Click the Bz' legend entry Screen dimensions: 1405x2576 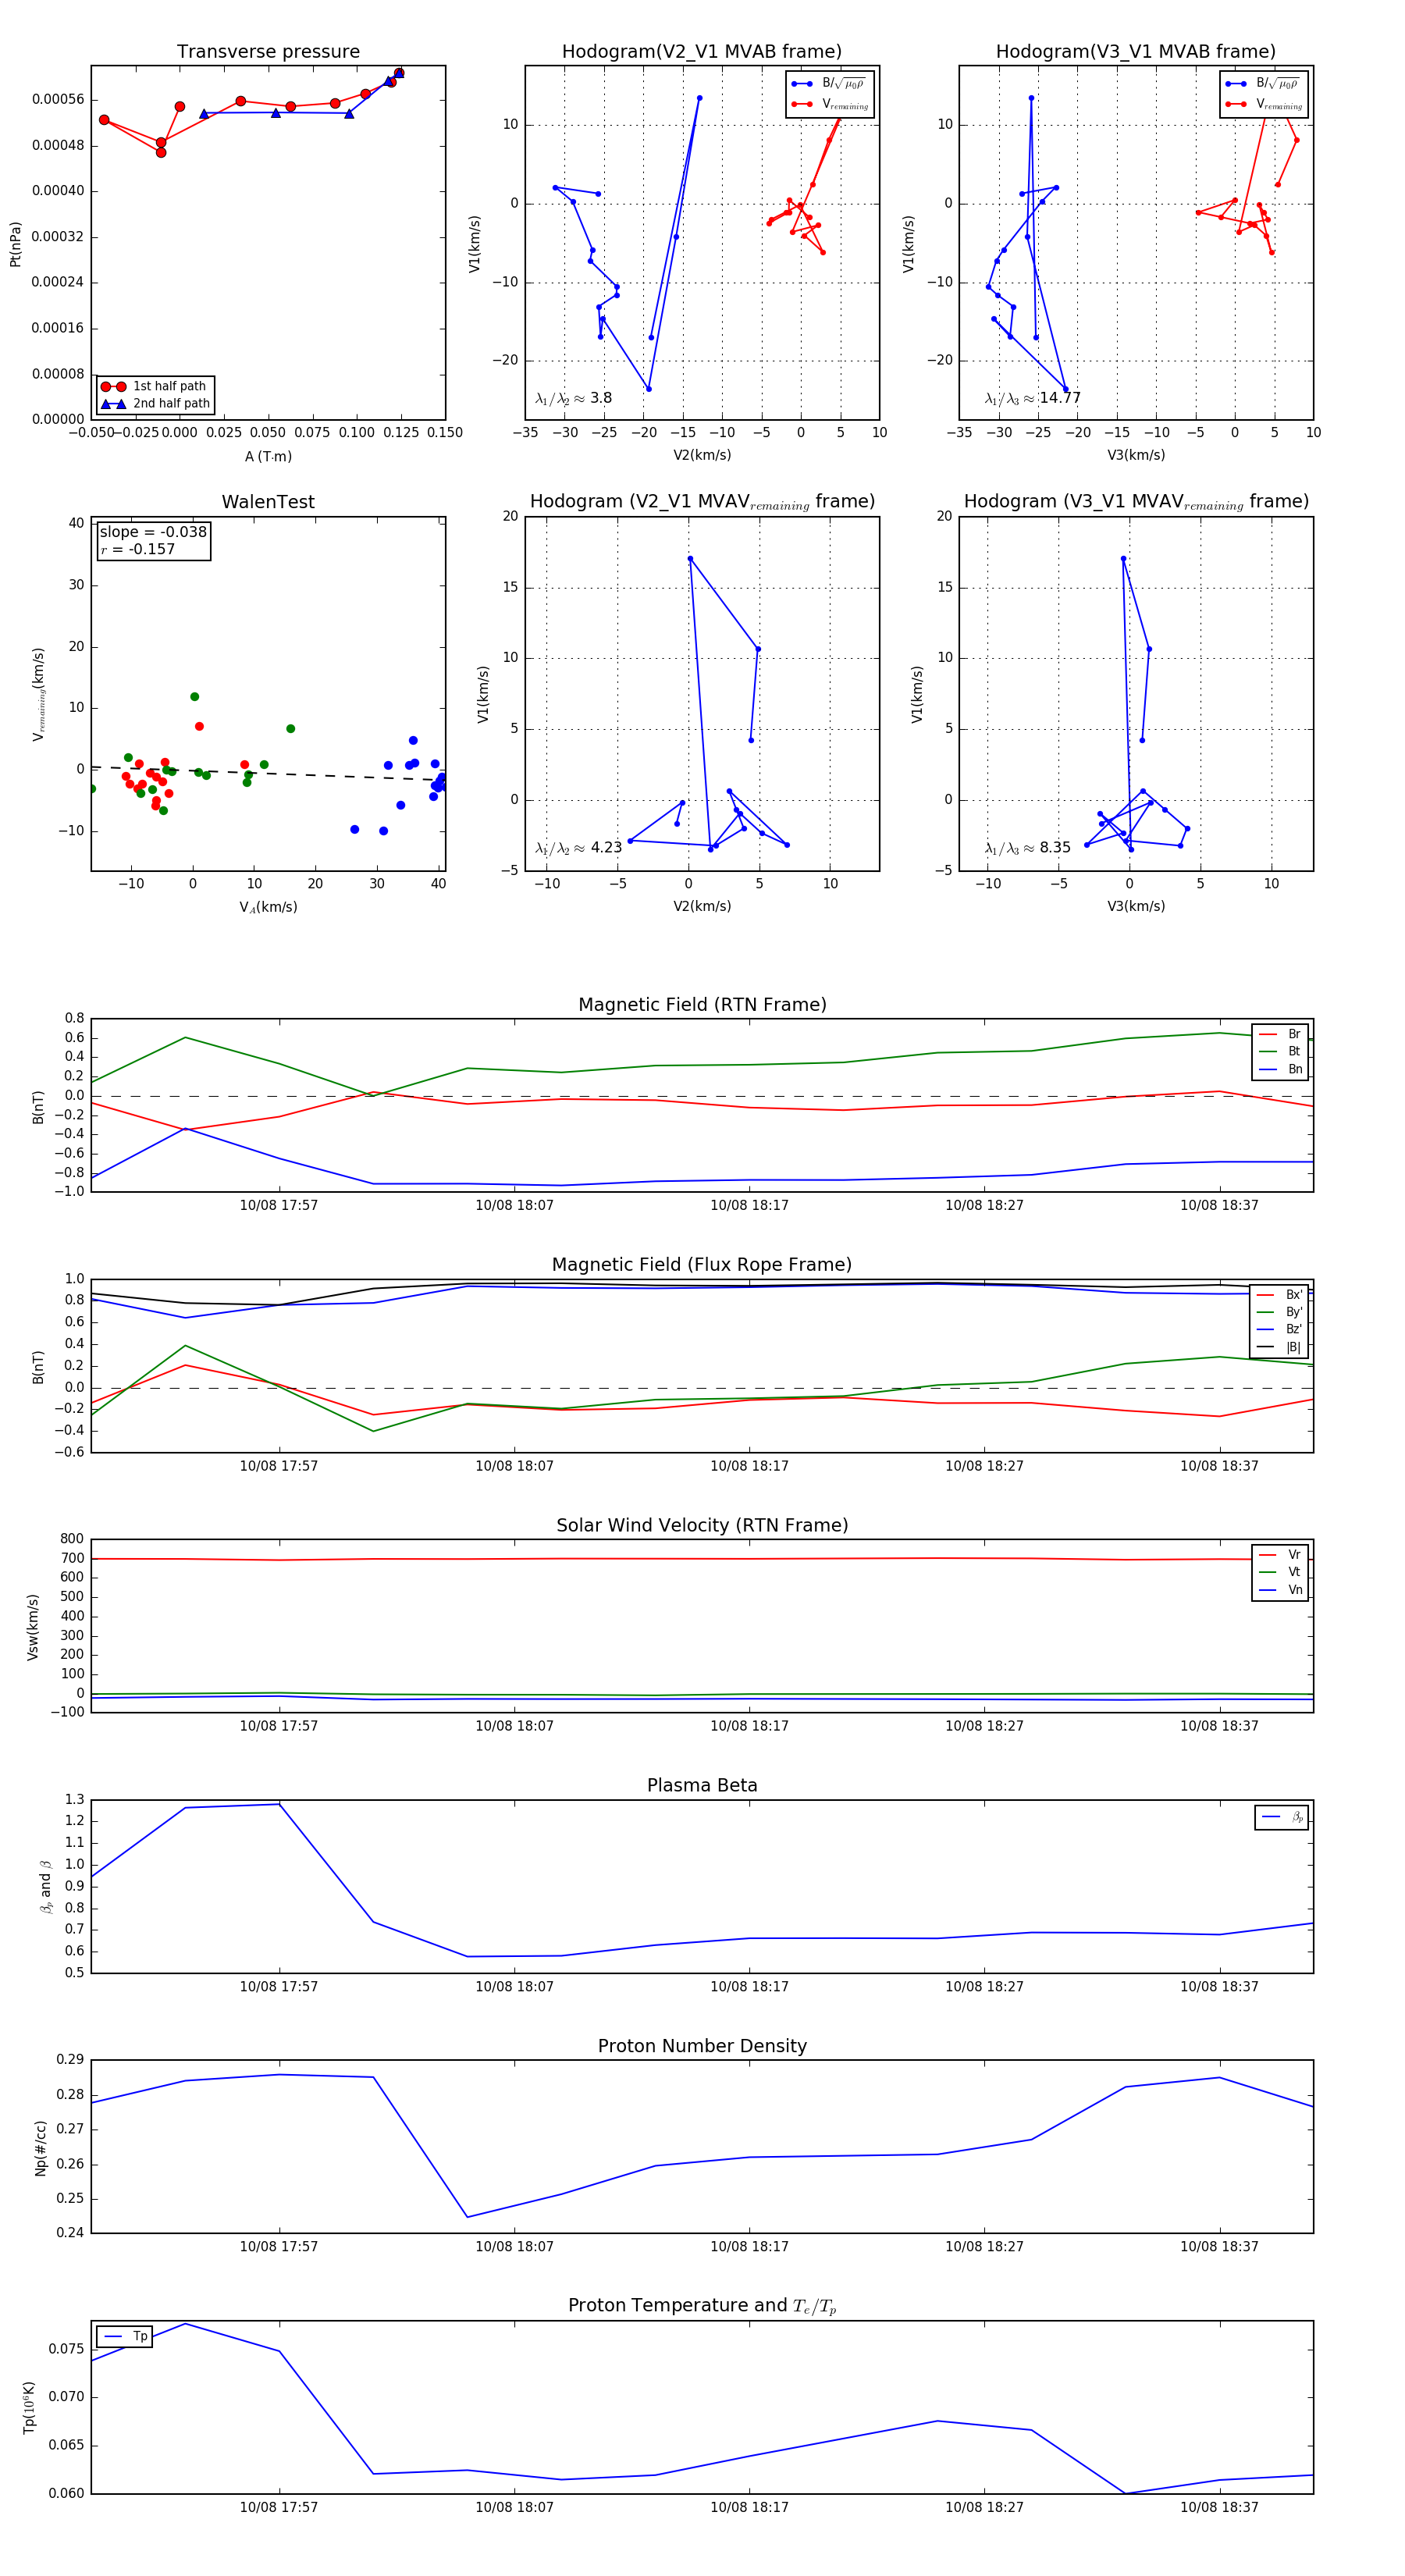[1279, 1329]
